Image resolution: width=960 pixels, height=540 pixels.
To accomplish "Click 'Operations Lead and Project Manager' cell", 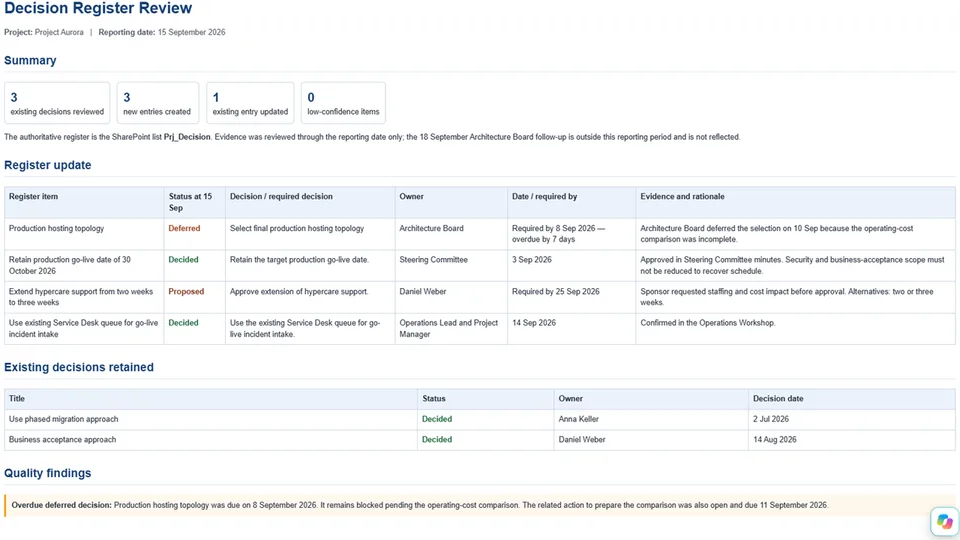I will click(449, 328).
